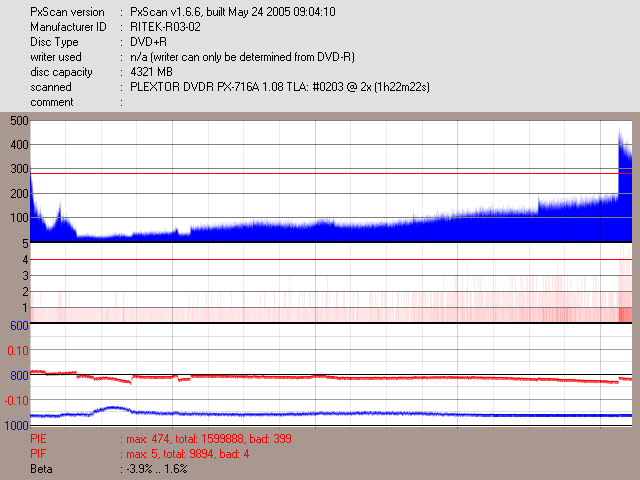This screenshot has height=480, width=640.
Task: Click the 4 PIF axis label
Action: 25,260
